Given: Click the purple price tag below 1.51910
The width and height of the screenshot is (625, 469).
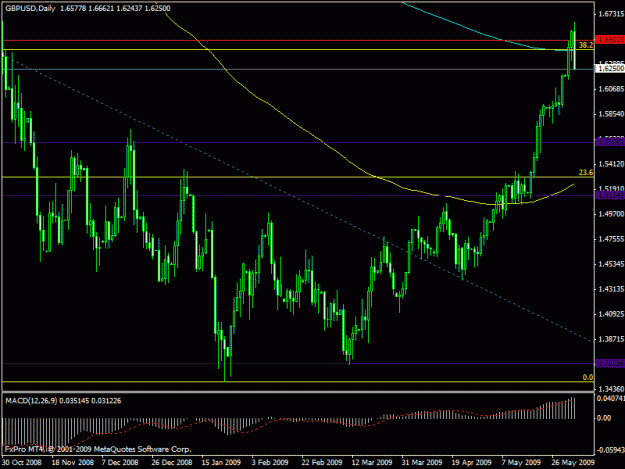Looking at the screenshot, I should (x=610, y=195).
